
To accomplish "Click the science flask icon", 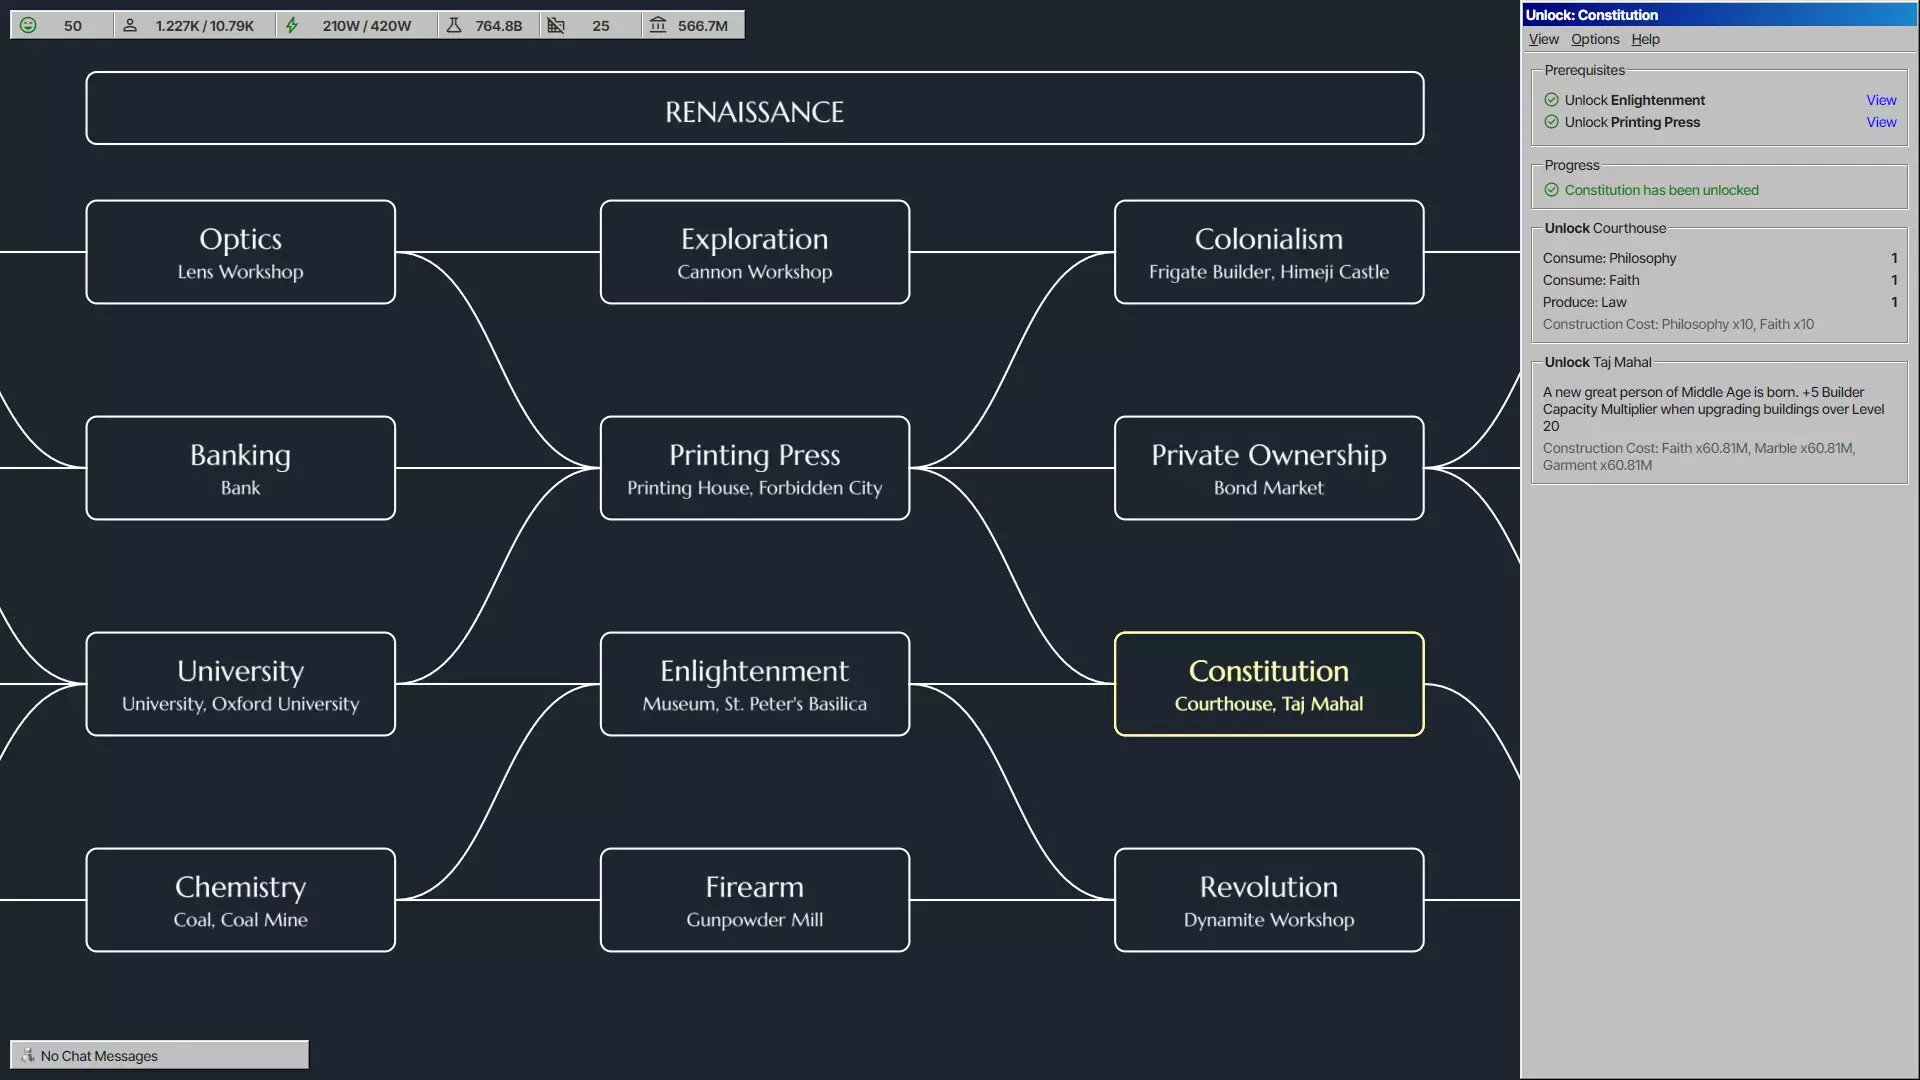I will click(454, 25).
